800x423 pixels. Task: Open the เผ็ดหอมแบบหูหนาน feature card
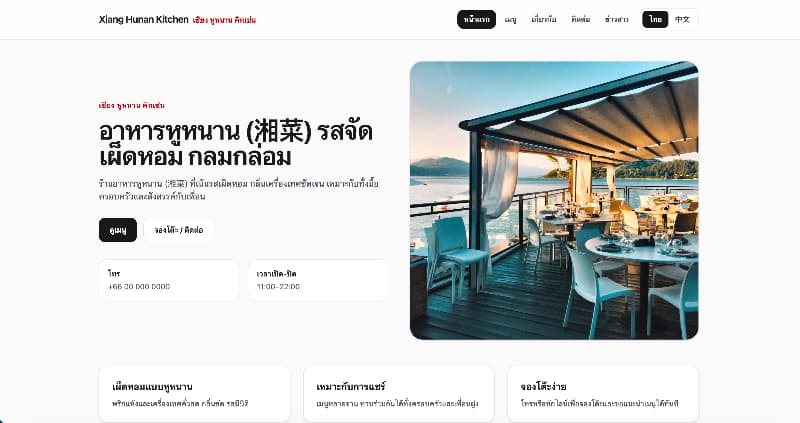pos(194,393)
